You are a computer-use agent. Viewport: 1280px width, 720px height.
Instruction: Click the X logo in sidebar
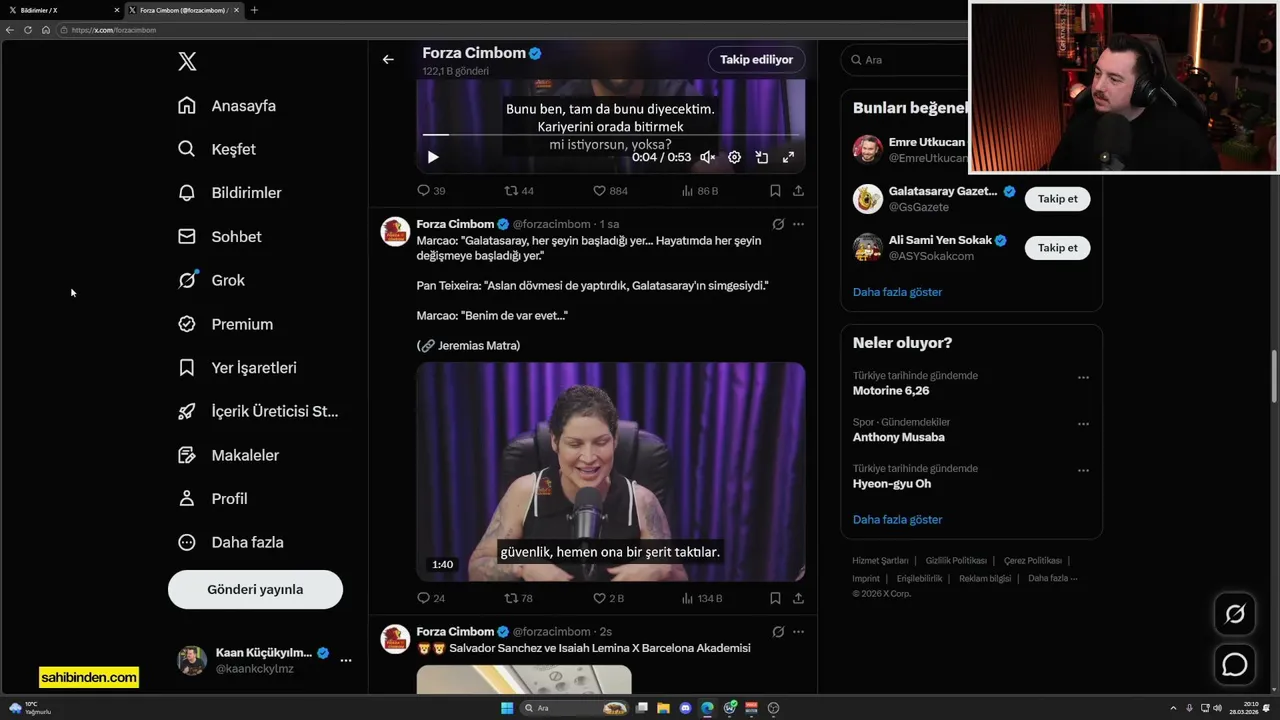tap(187, 61)
